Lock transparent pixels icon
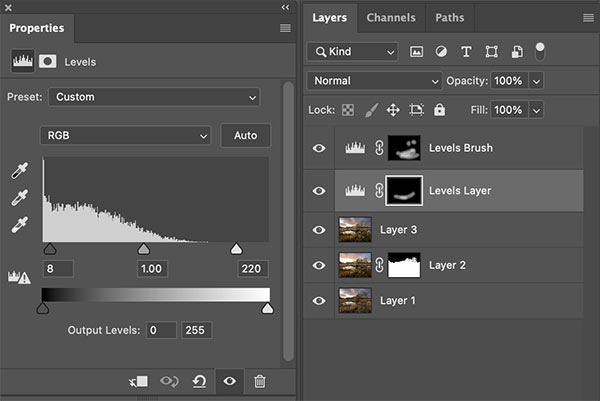The height and width of the screenshot is (401, 600). [x=347, y=109]
